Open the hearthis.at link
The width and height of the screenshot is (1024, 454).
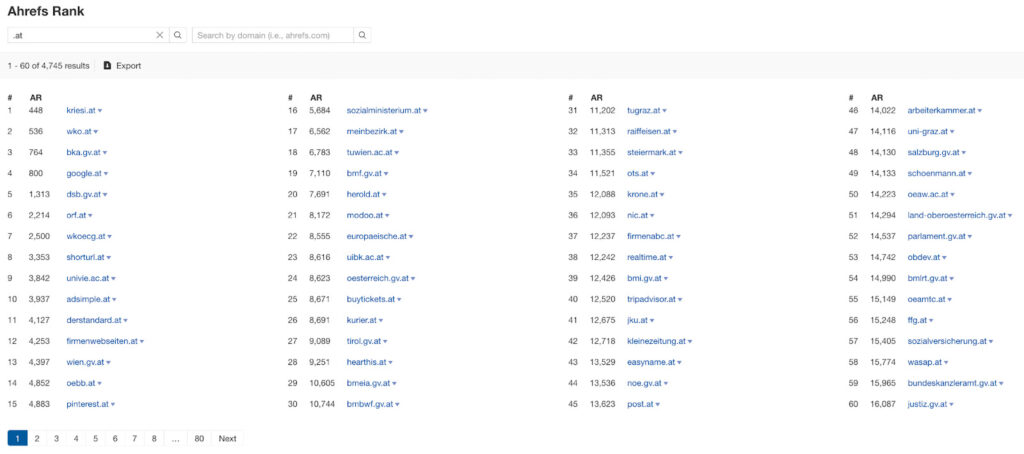coord(367,363)
